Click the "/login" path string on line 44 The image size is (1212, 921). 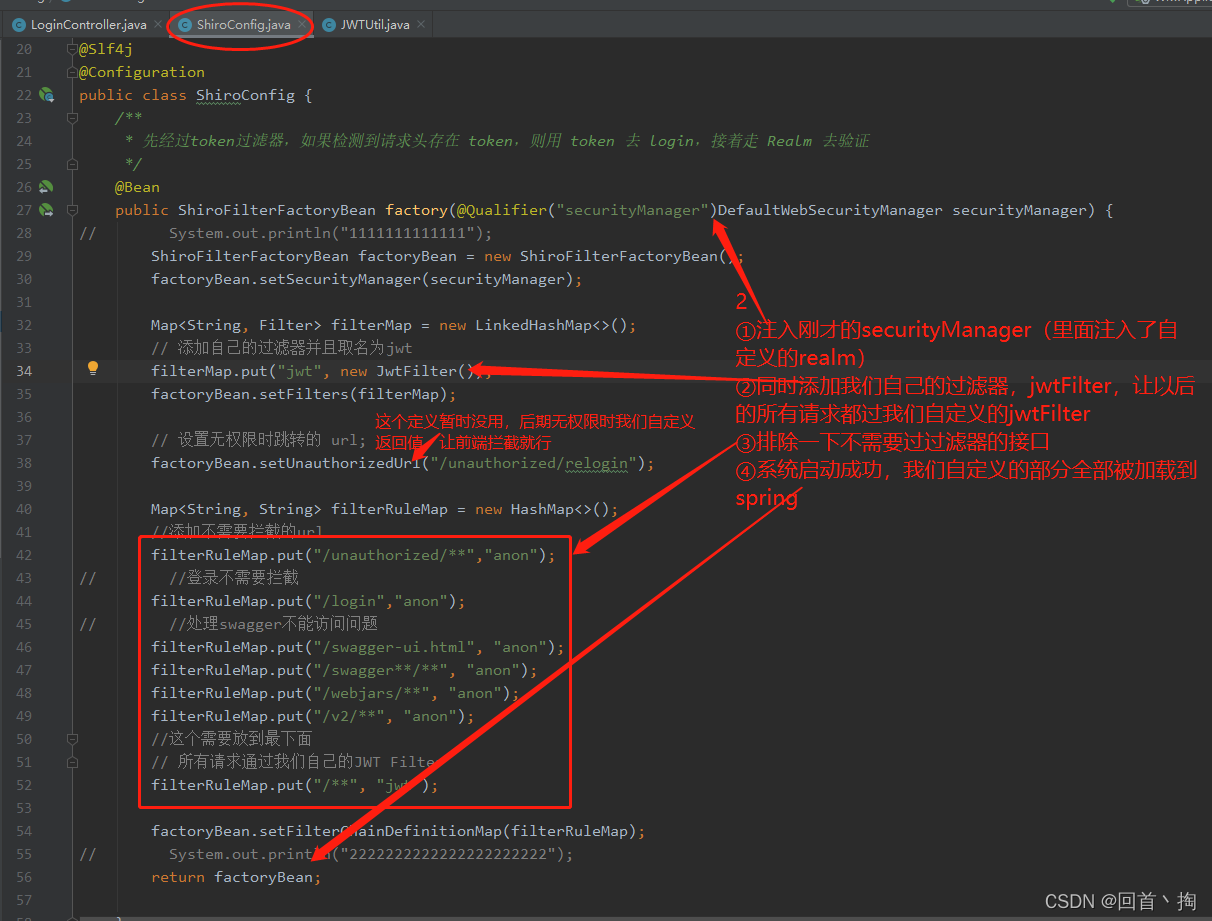click(x=349, y=601)
